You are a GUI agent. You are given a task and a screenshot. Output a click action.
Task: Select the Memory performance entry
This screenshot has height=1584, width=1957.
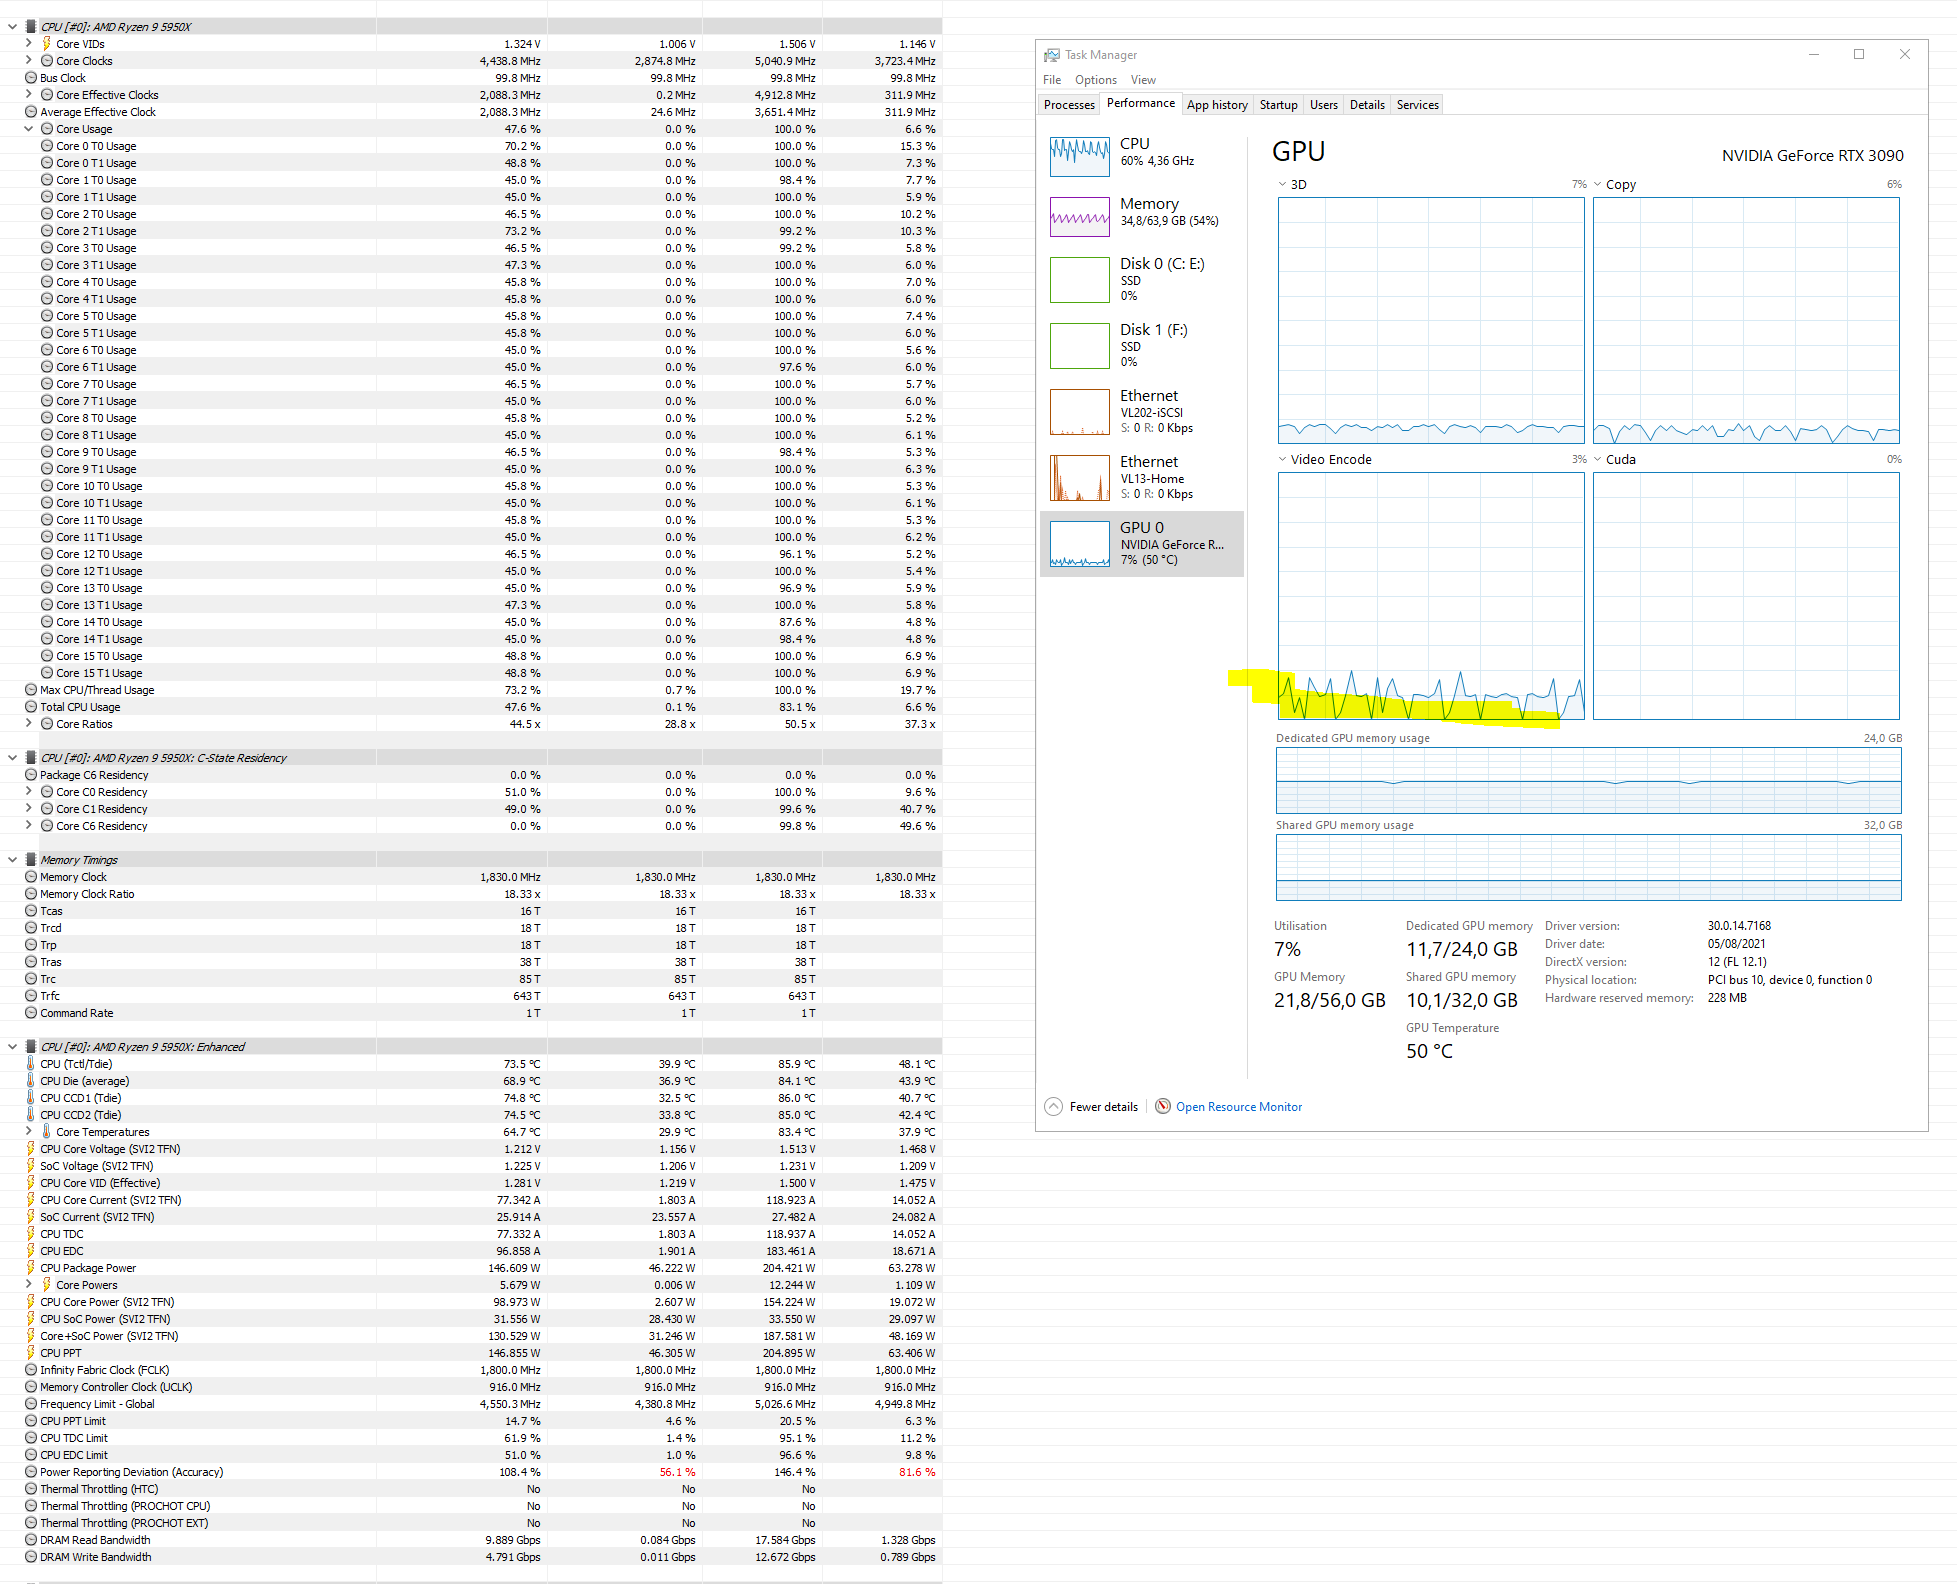pyautogui.click(x=1142, y=215)
